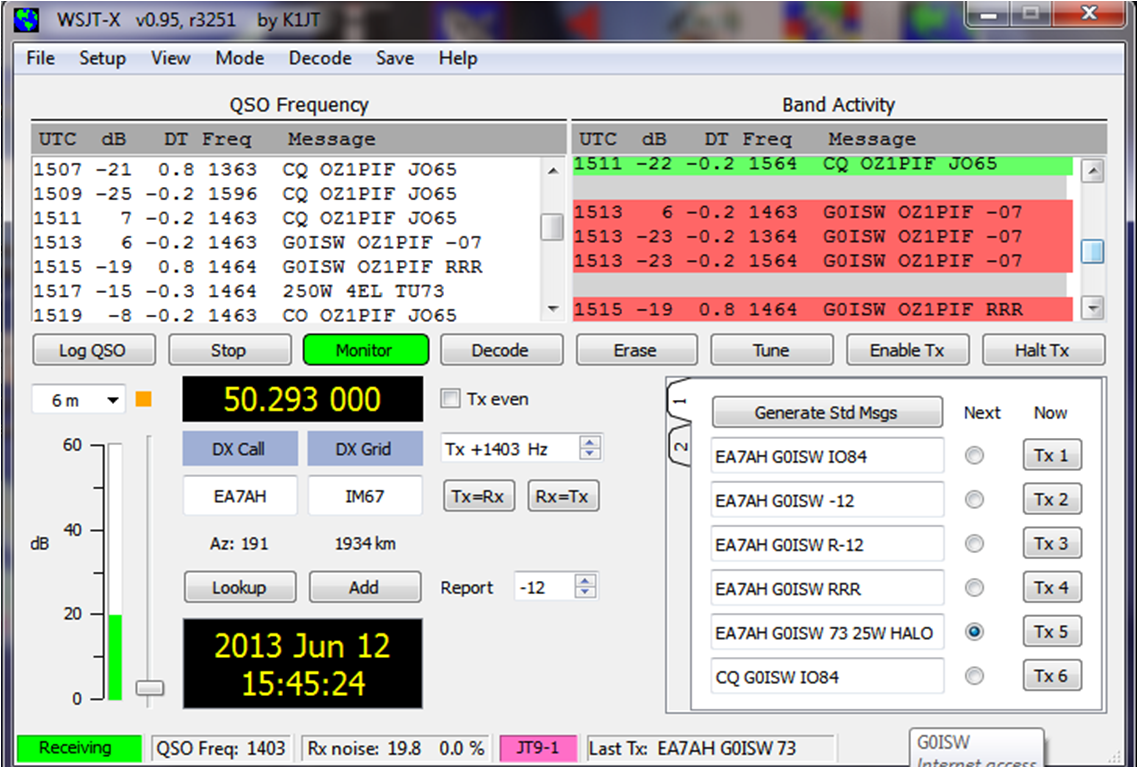Select Next radio for EA7AH G0ISW -12
The height and width of the screenshot is (768, 1138).
[974, 499]
